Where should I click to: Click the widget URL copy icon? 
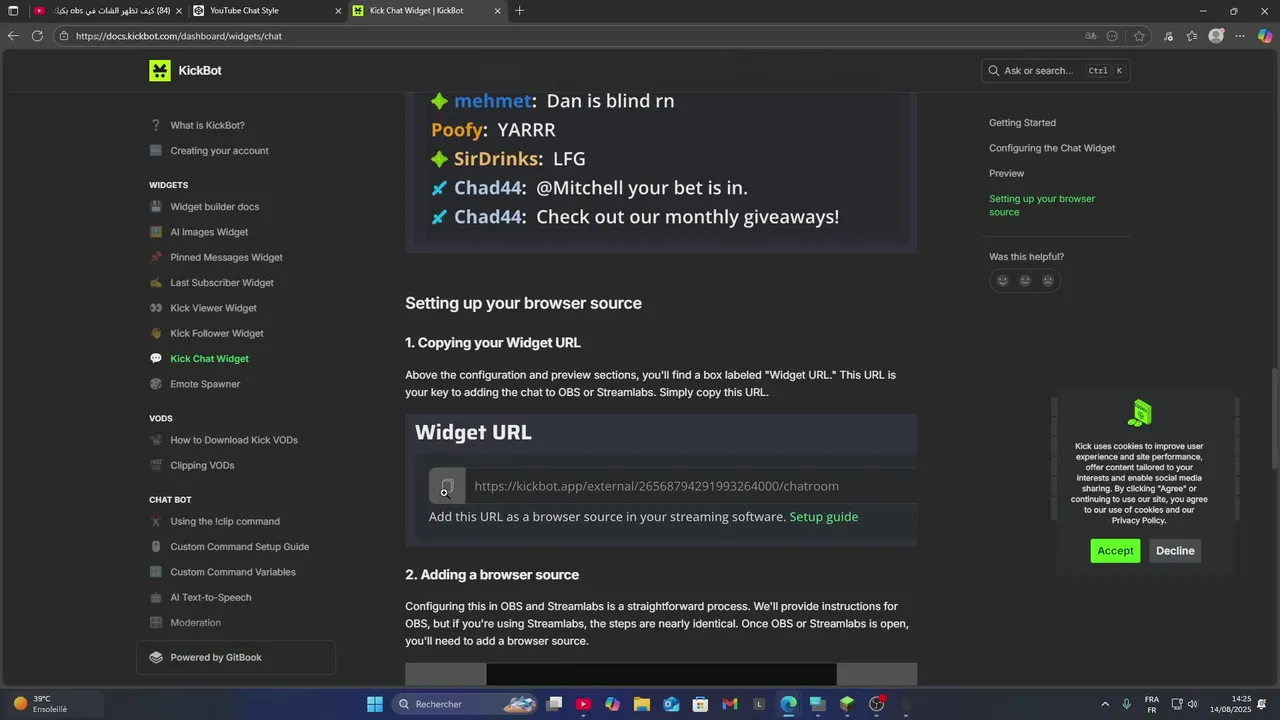tap(447, 486)
